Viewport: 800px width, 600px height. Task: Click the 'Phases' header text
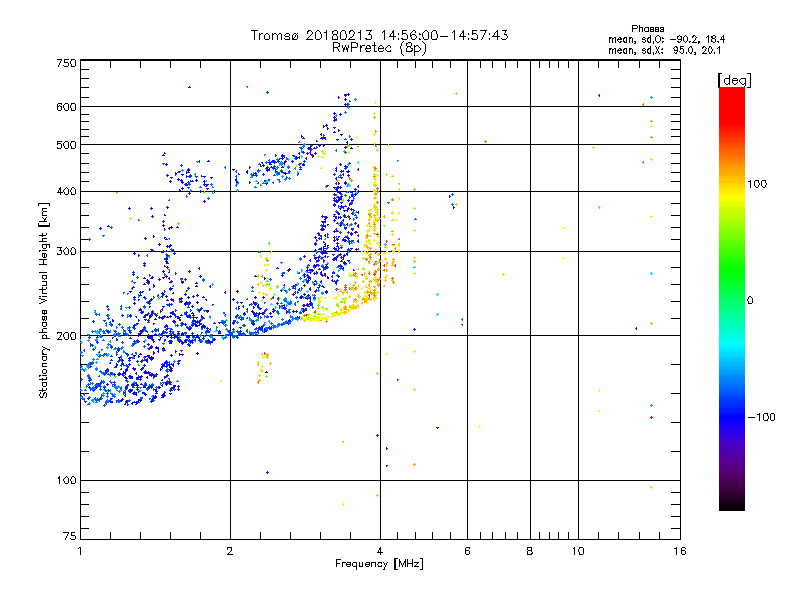click(x=647, y=29)
